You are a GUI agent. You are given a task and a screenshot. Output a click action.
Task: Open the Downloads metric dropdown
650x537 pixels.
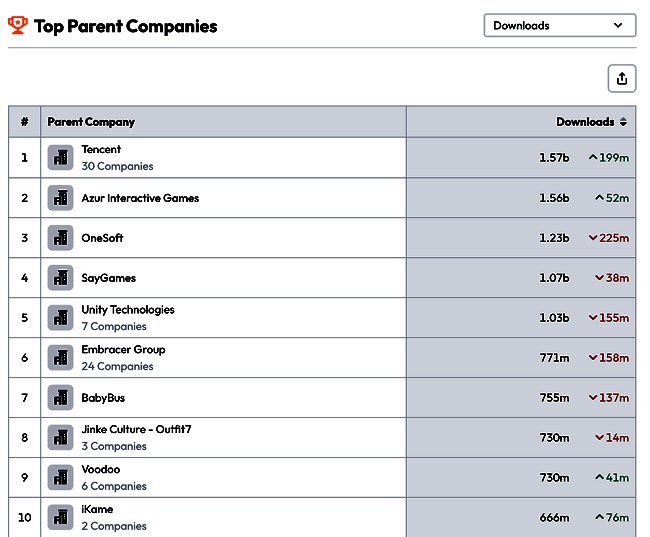559,26
